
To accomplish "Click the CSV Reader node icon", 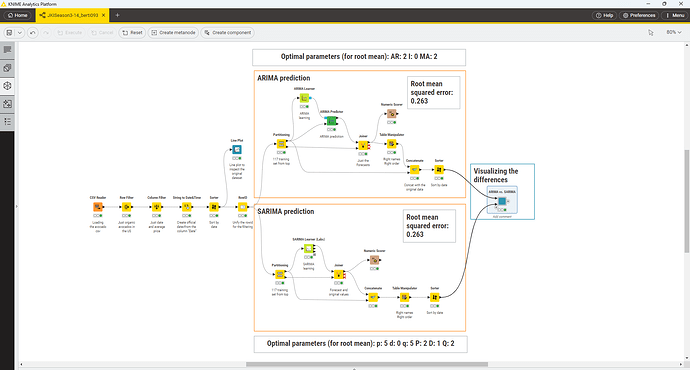I will point(98,207).
